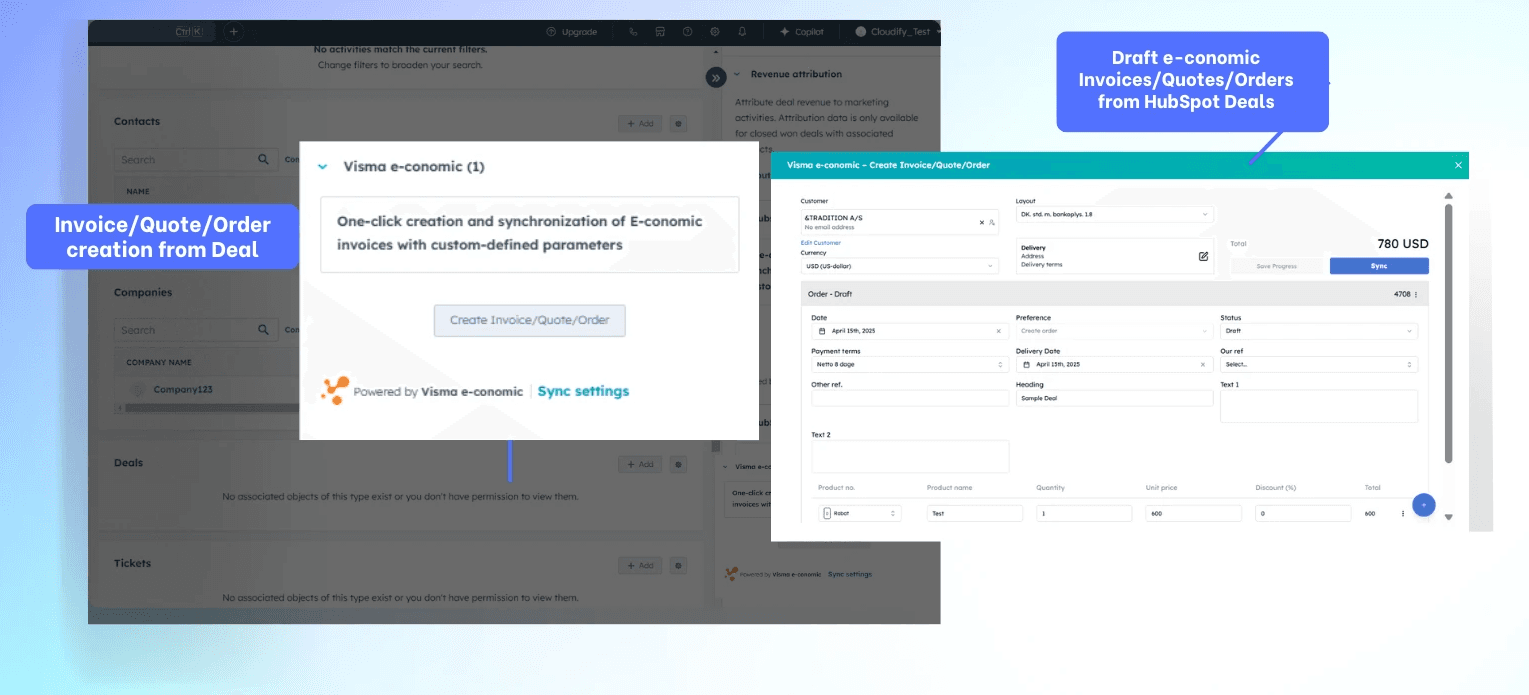
Task: Open the Our ref Select dropdown
Action: click(1319, 365)
